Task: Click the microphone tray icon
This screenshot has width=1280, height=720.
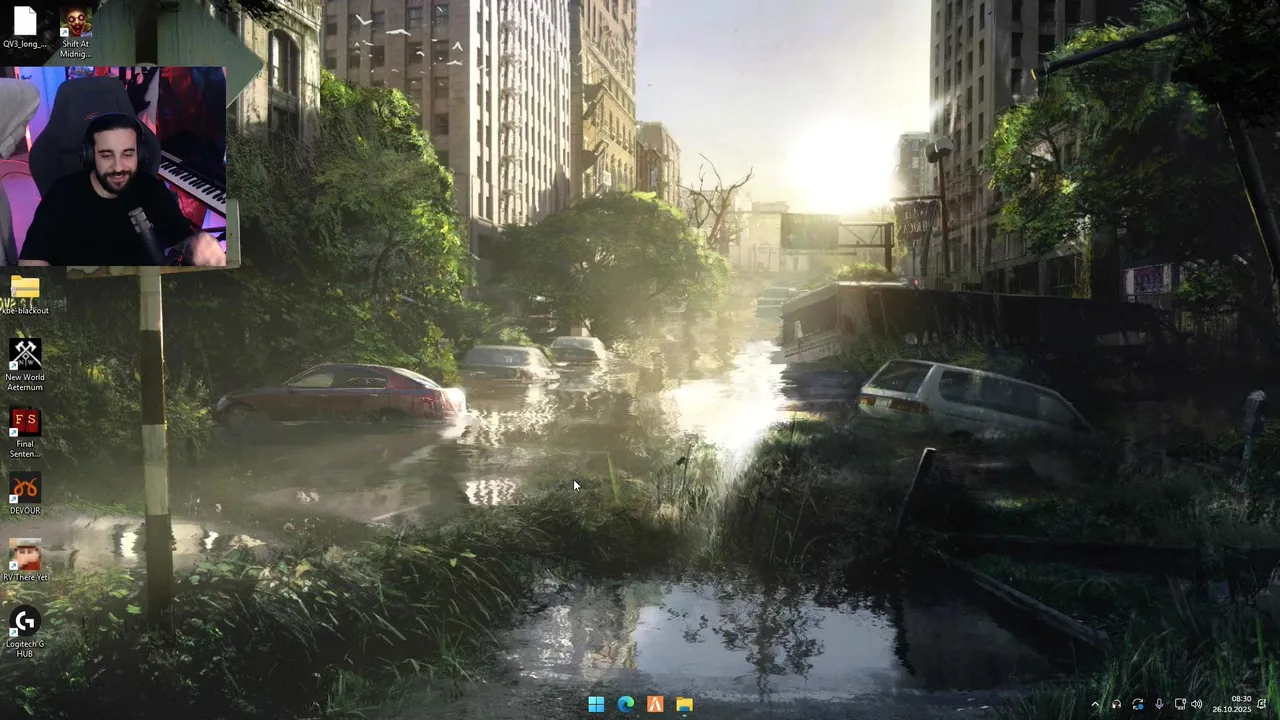Action: (1159, 705)
